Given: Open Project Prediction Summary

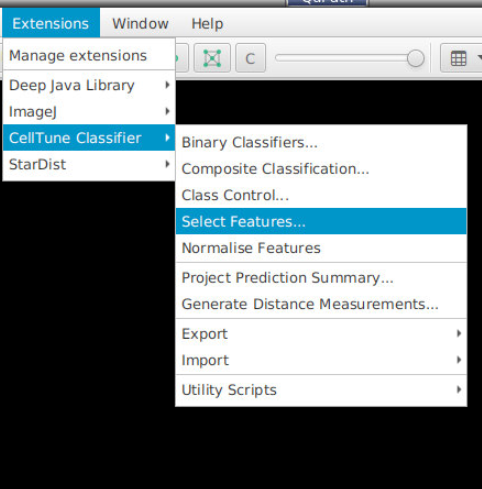Looking at the screenshot, I should coord(321,278).
